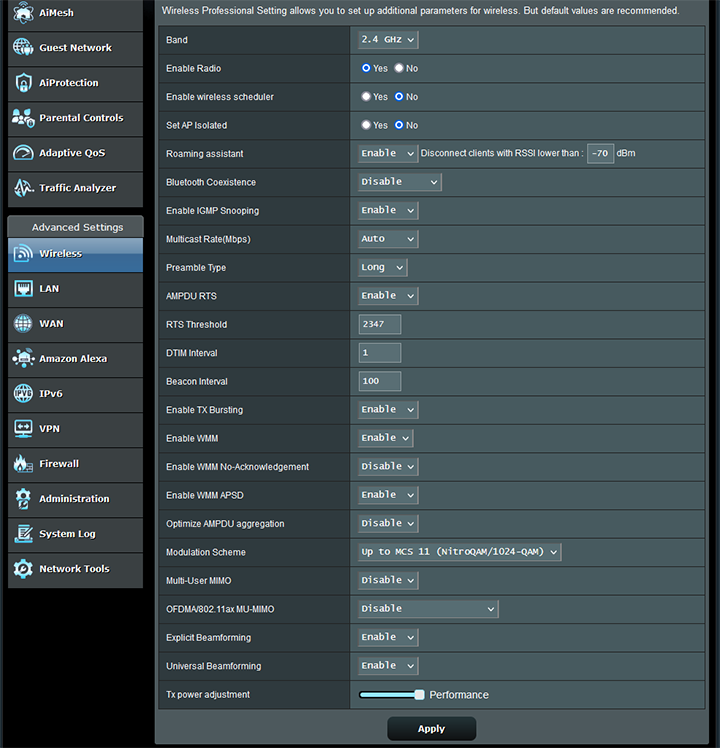Screen dimensions: 720x748
Task: Open the Preamble Type dropdown
Action: pos(383,267)
